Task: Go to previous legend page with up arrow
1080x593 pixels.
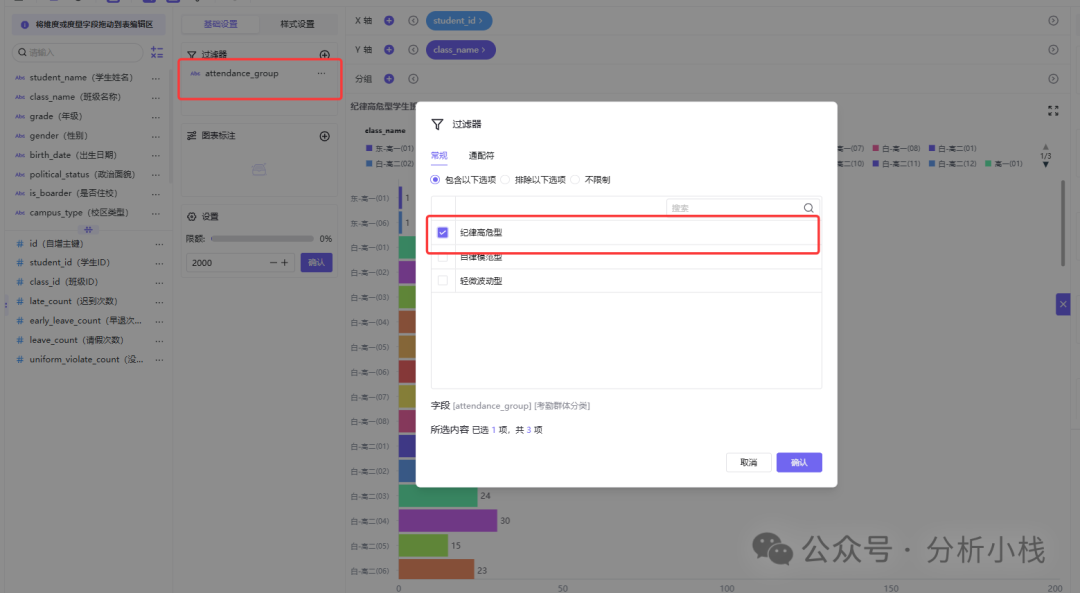Action: tap(1046, 147)
